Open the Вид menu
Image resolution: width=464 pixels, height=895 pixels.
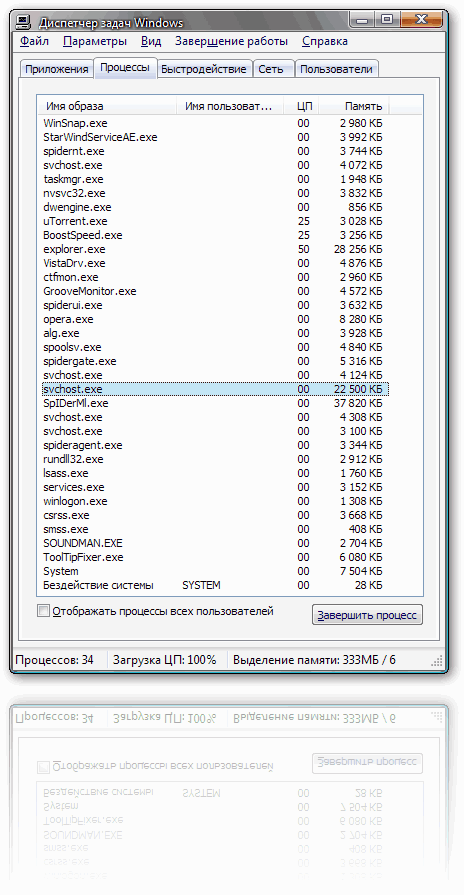(151, 42)
